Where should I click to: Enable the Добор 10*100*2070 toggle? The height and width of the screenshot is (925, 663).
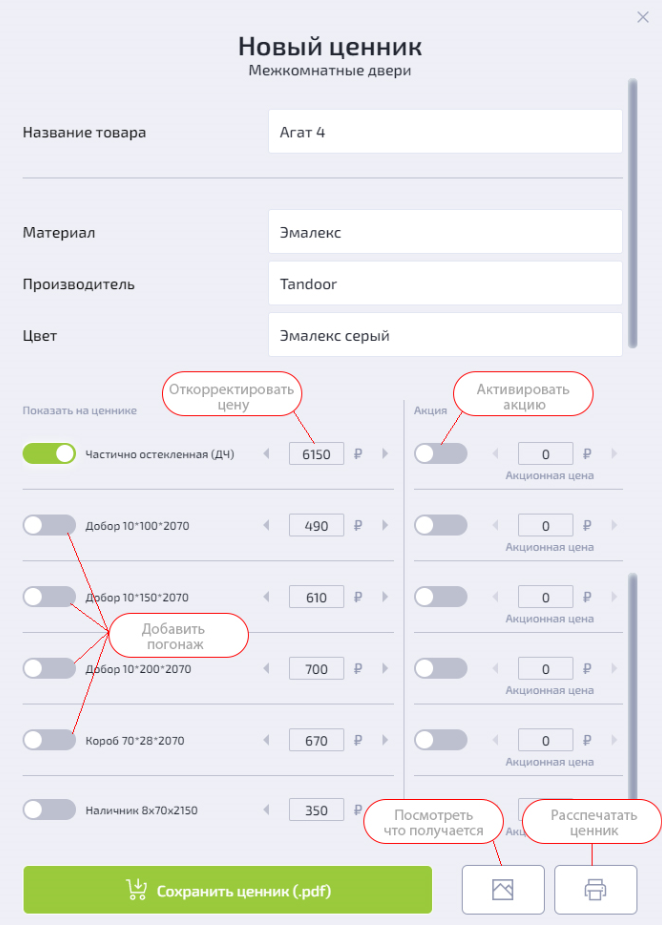pos(49,526)
